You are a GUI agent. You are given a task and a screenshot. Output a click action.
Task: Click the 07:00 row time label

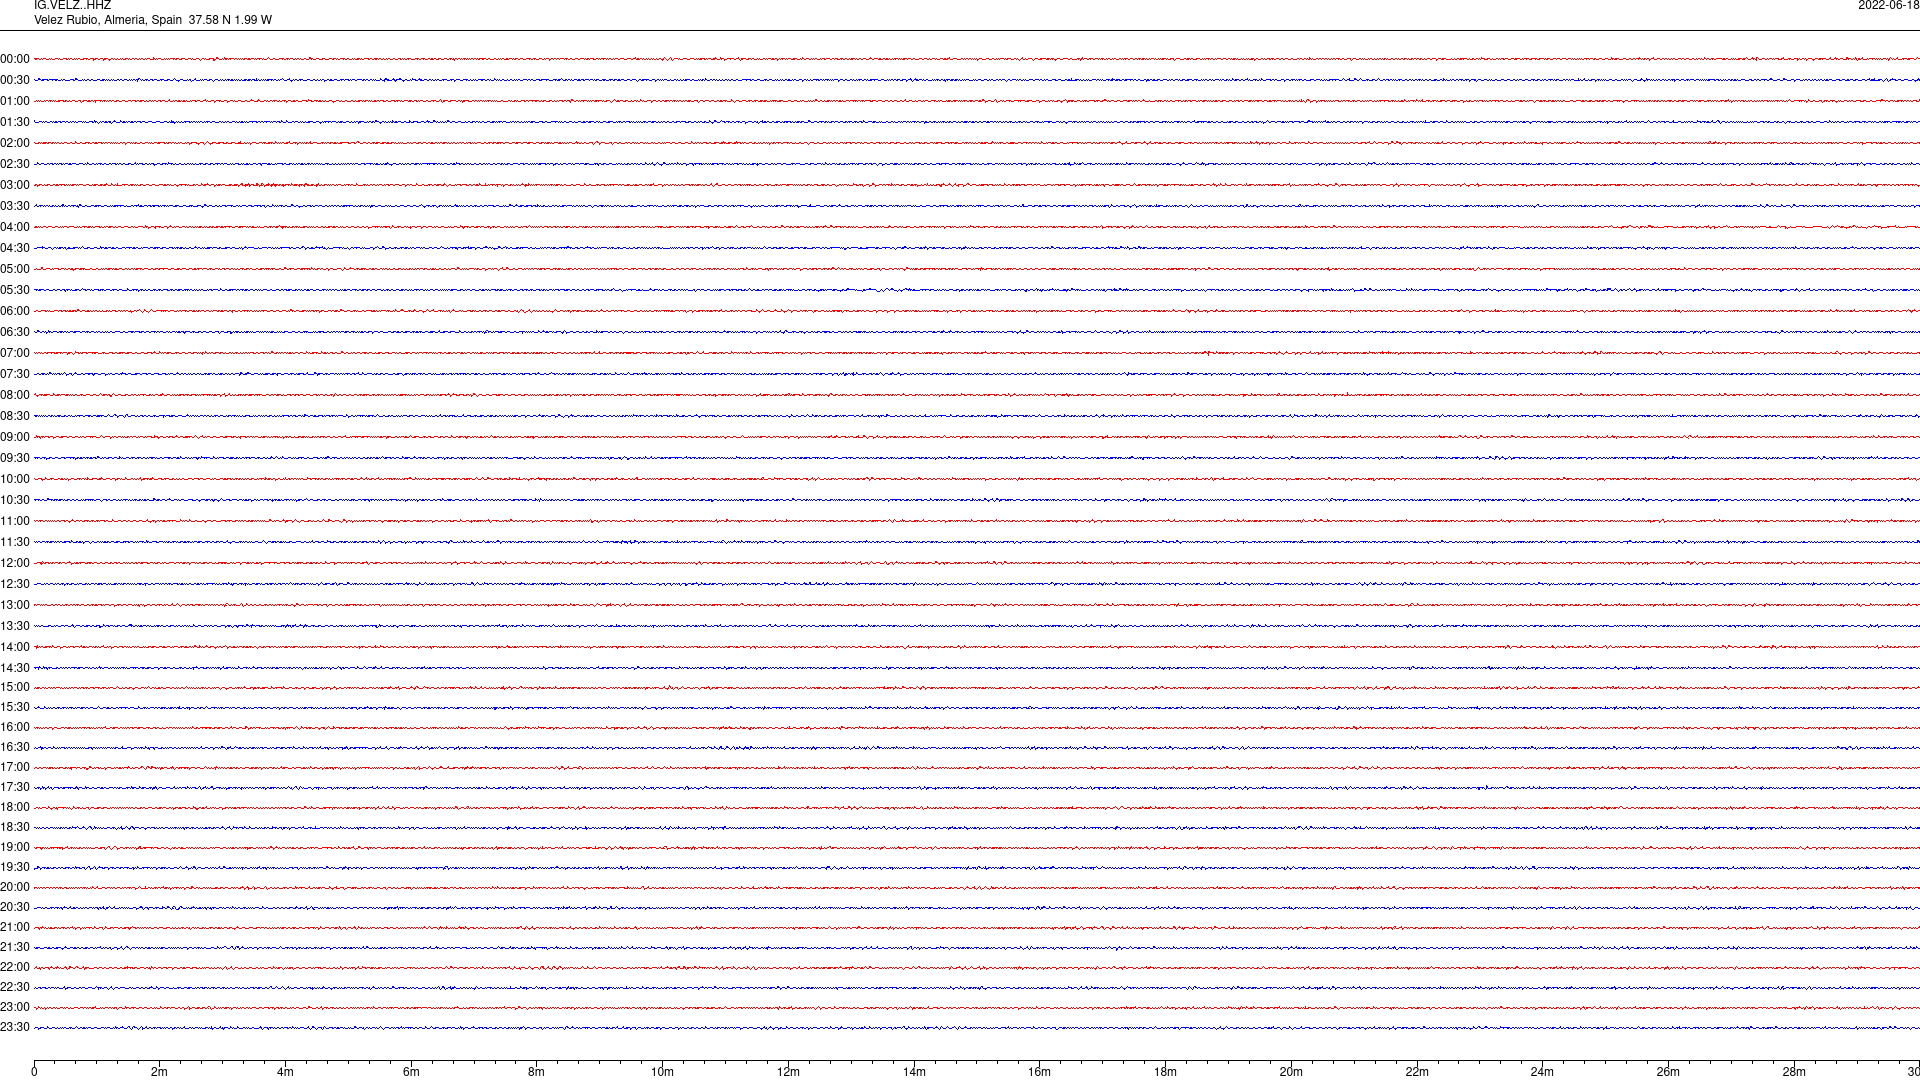15,353
